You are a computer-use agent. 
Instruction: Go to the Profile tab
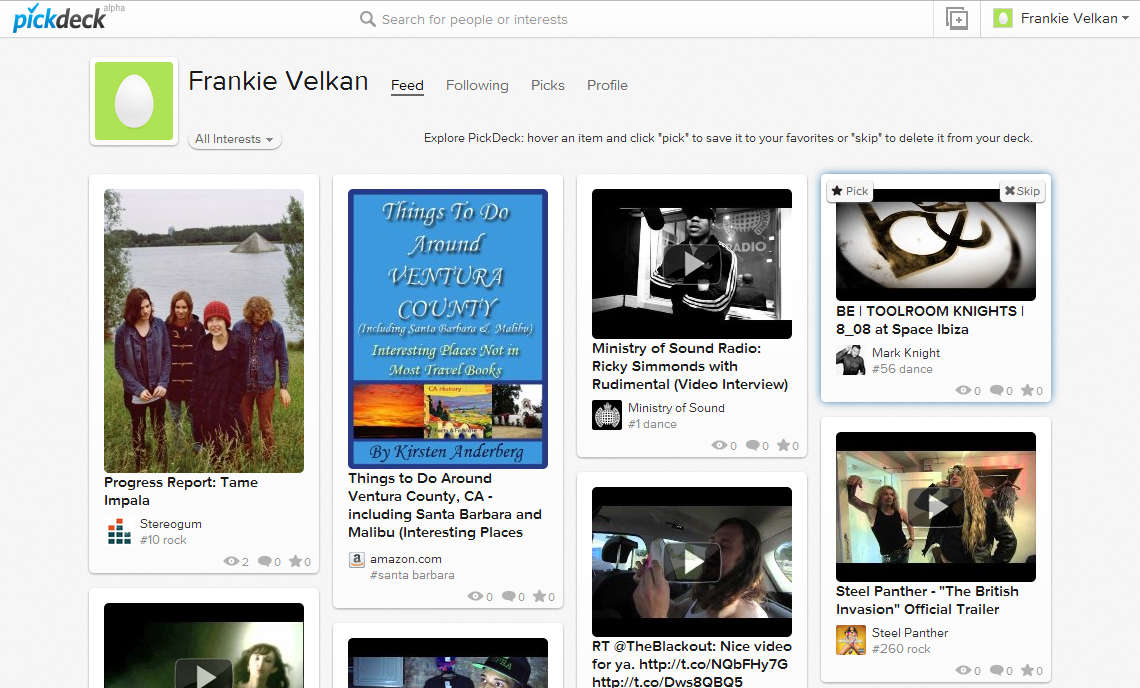click(607, 86)
